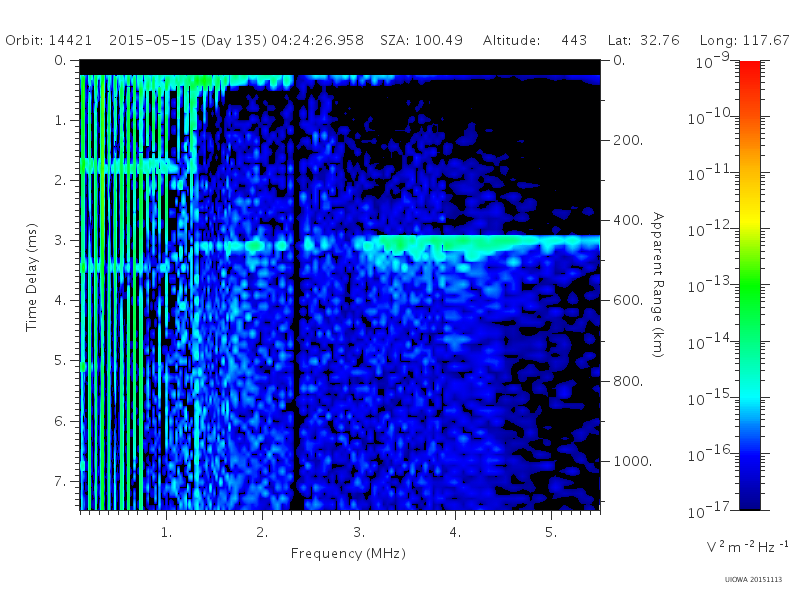Click the '7.' tick on time delay axis
Screen dimensions: 800x600
[61, 481]
